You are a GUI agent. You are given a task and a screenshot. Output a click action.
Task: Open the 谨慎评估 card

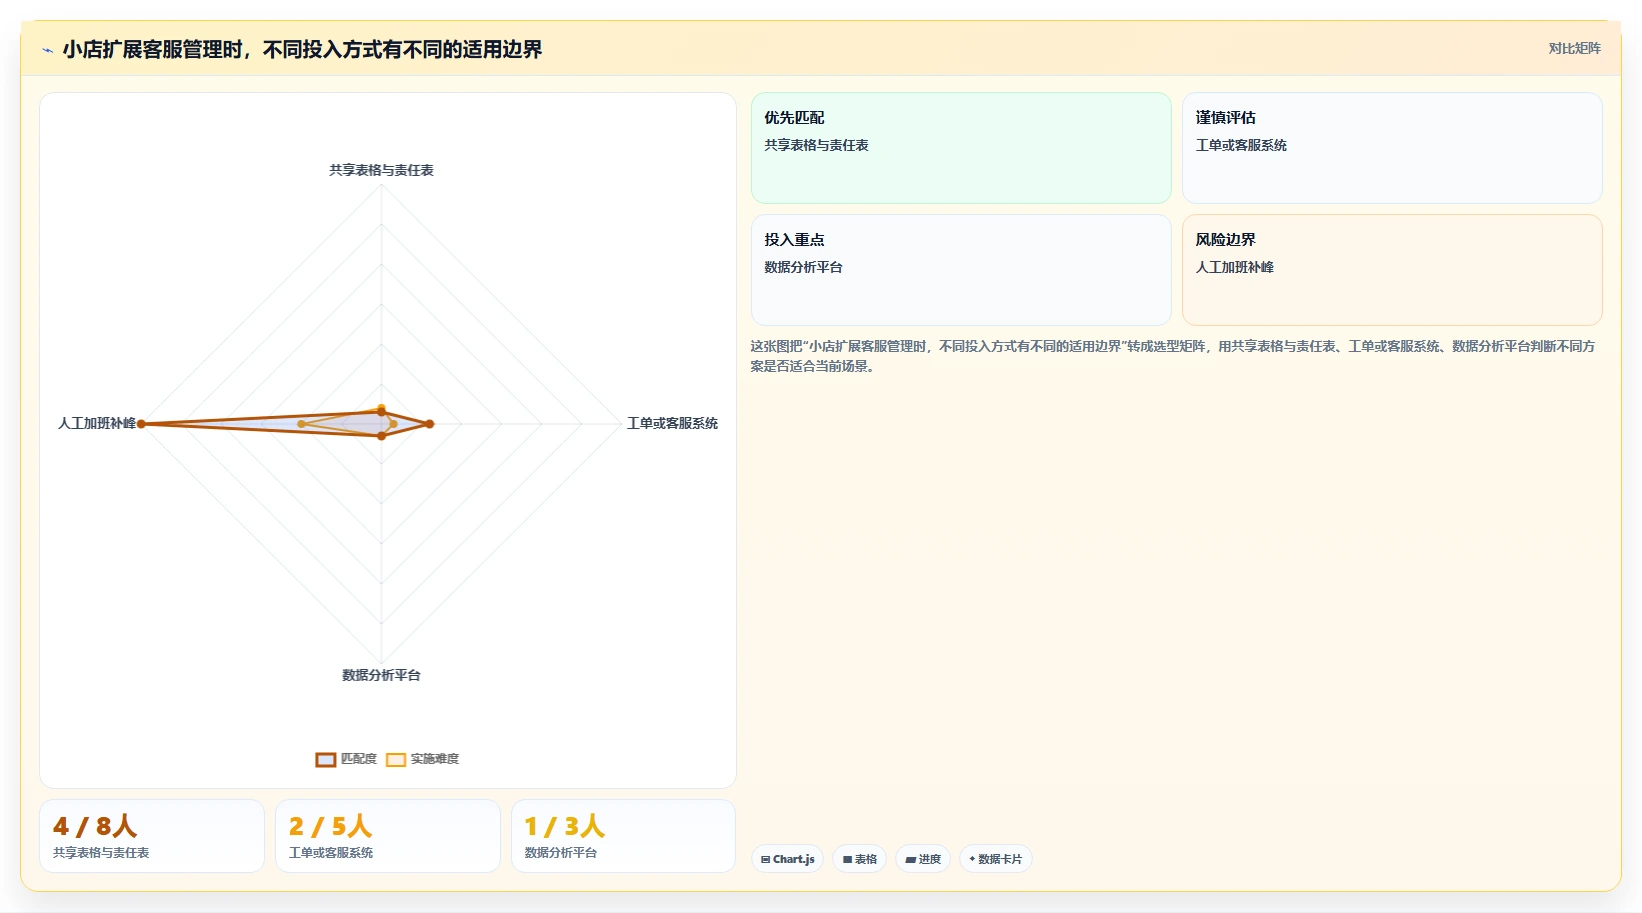click(x=1392, y=148)
